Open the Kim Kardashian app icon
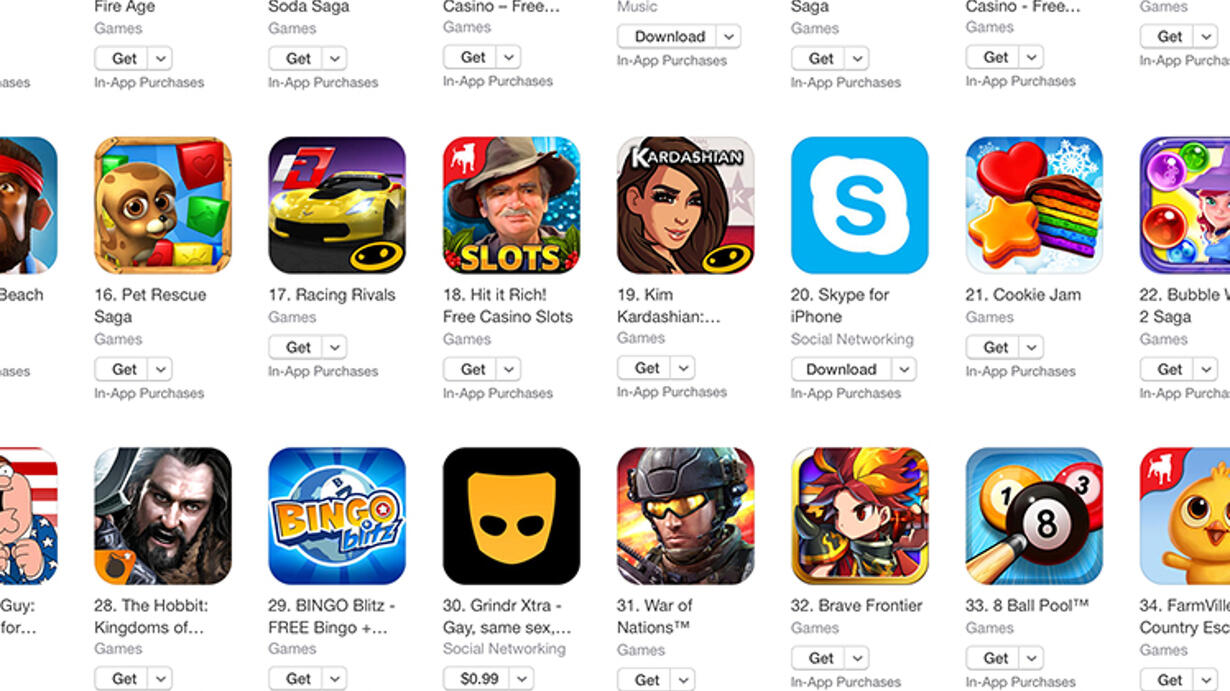This screenshot has height=691, width=1230. click(685, 205)
